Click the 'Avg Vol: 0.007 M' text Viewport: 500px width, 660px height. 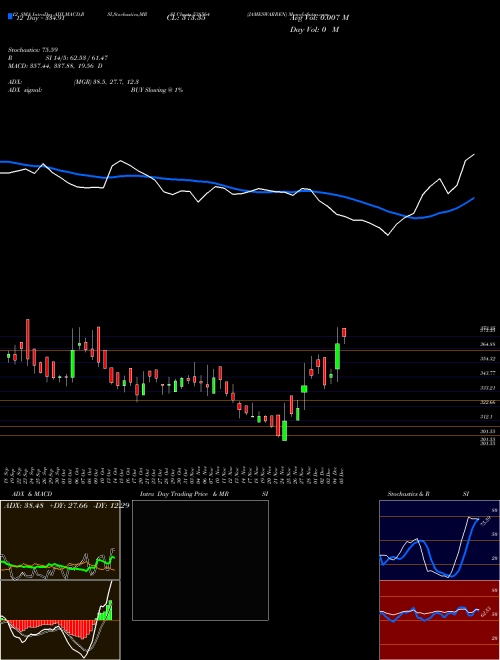point(319,18)
